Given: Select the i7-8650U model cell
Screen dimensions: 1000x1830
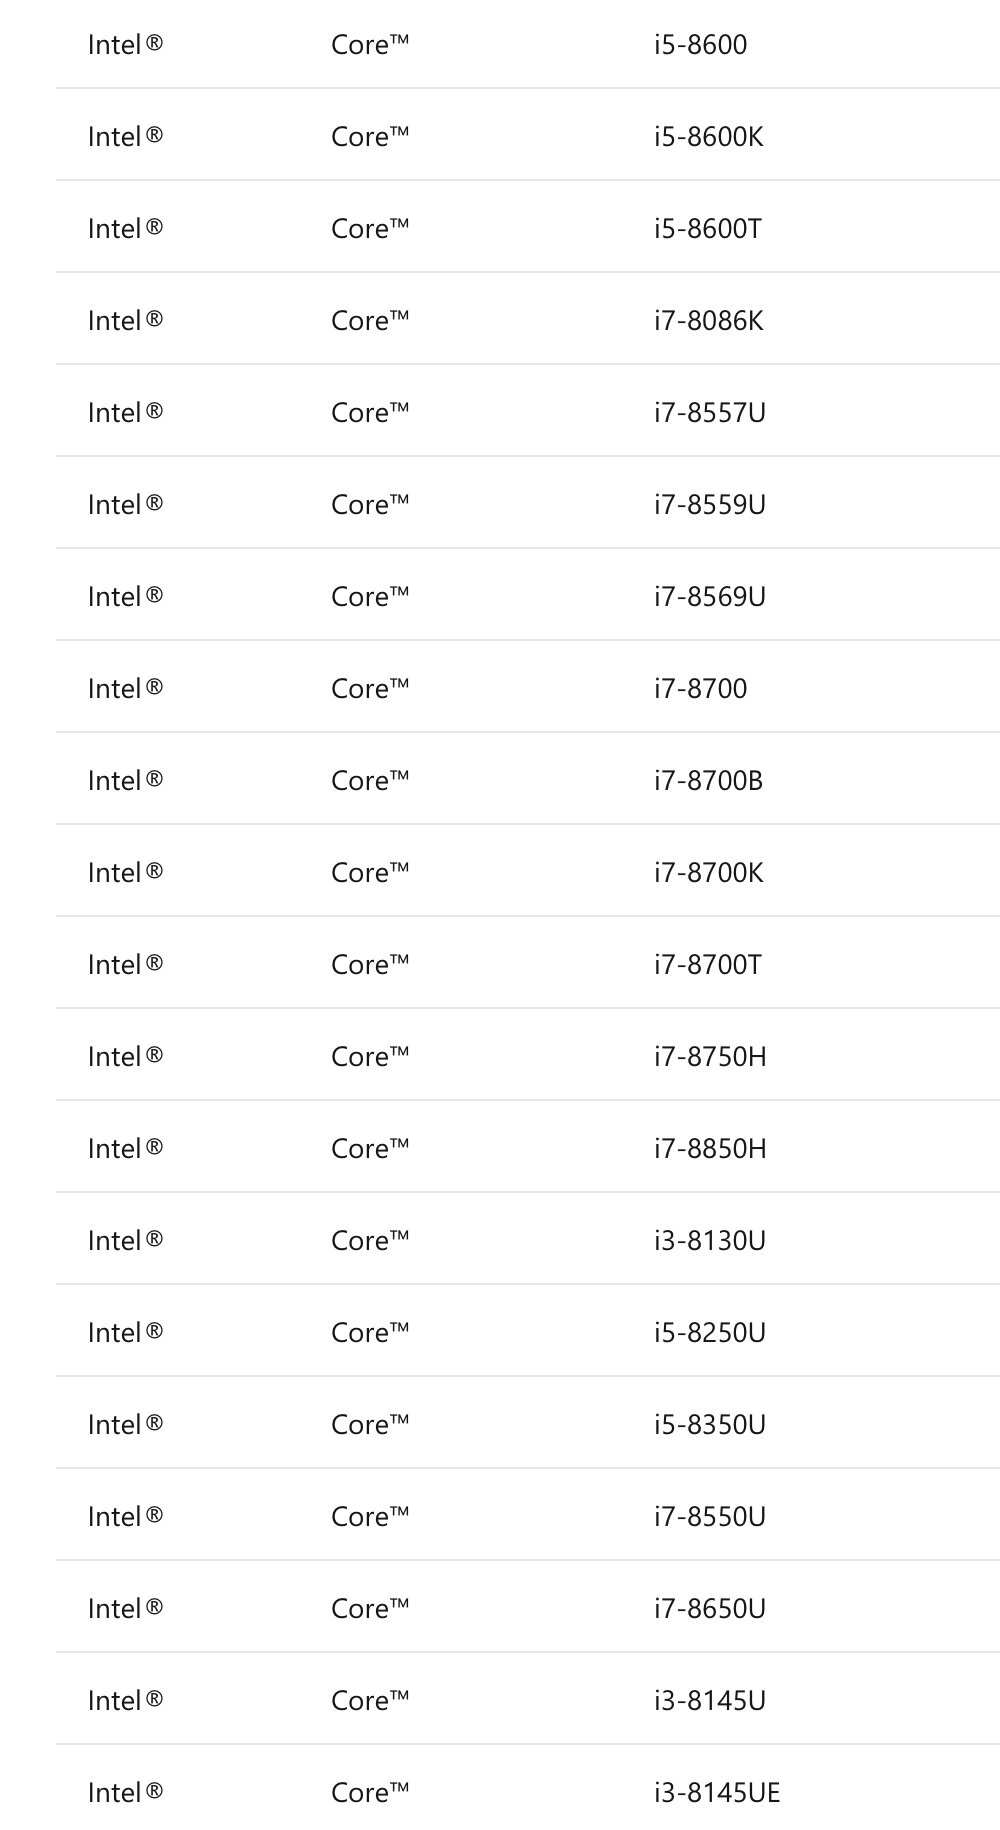Looking at the screenshot, I should click(x=709, y=1609).
